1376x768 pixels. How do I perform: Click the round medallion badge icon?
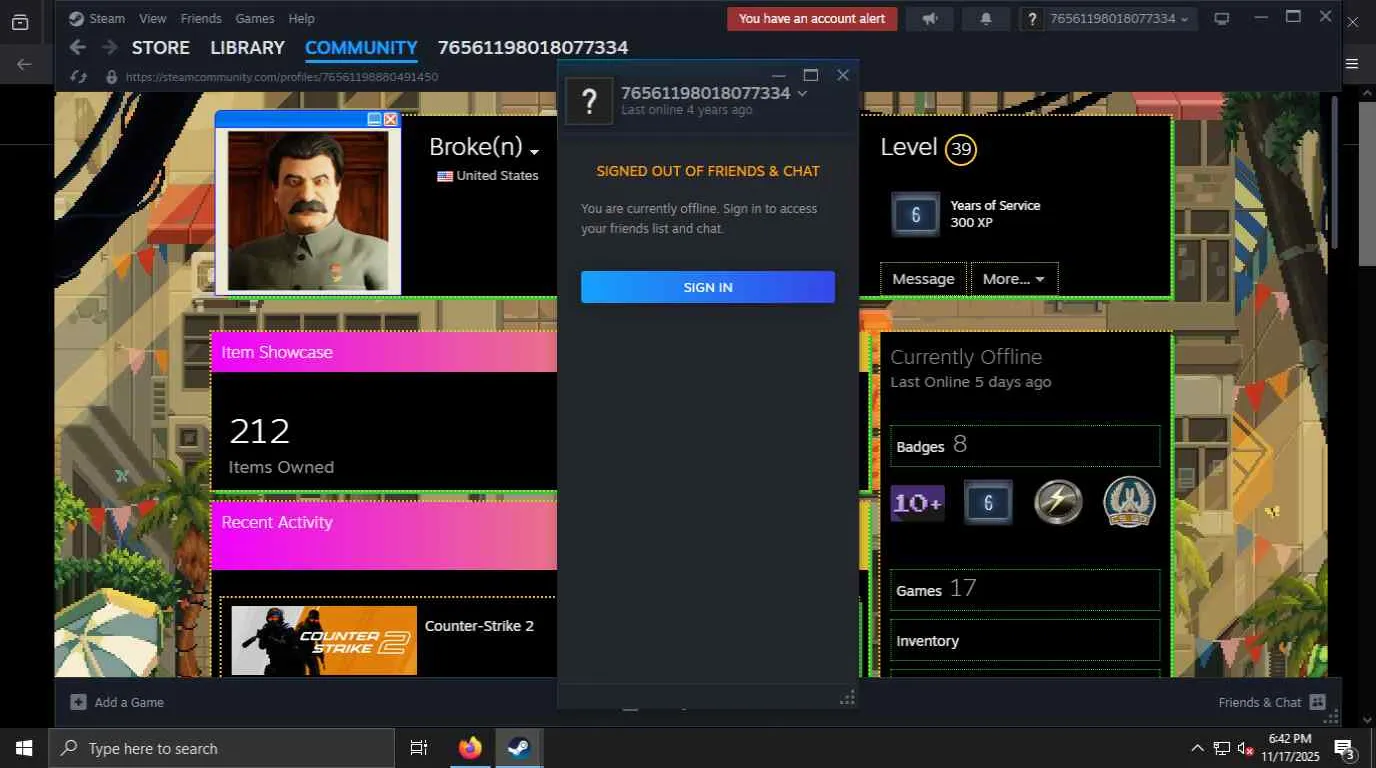pos(1129,502)
